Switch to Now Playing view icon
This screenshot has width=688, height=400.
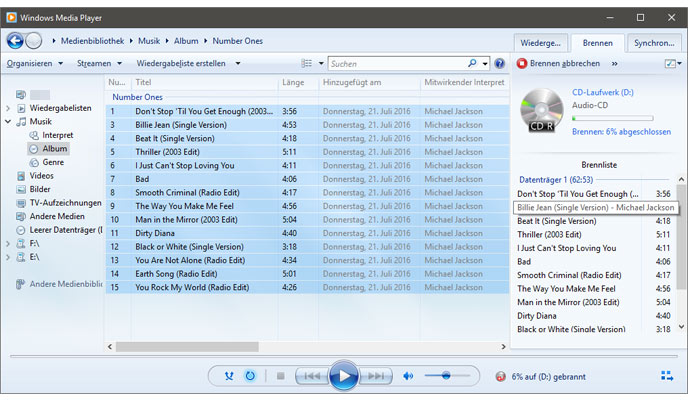click(x=667, y=376)
